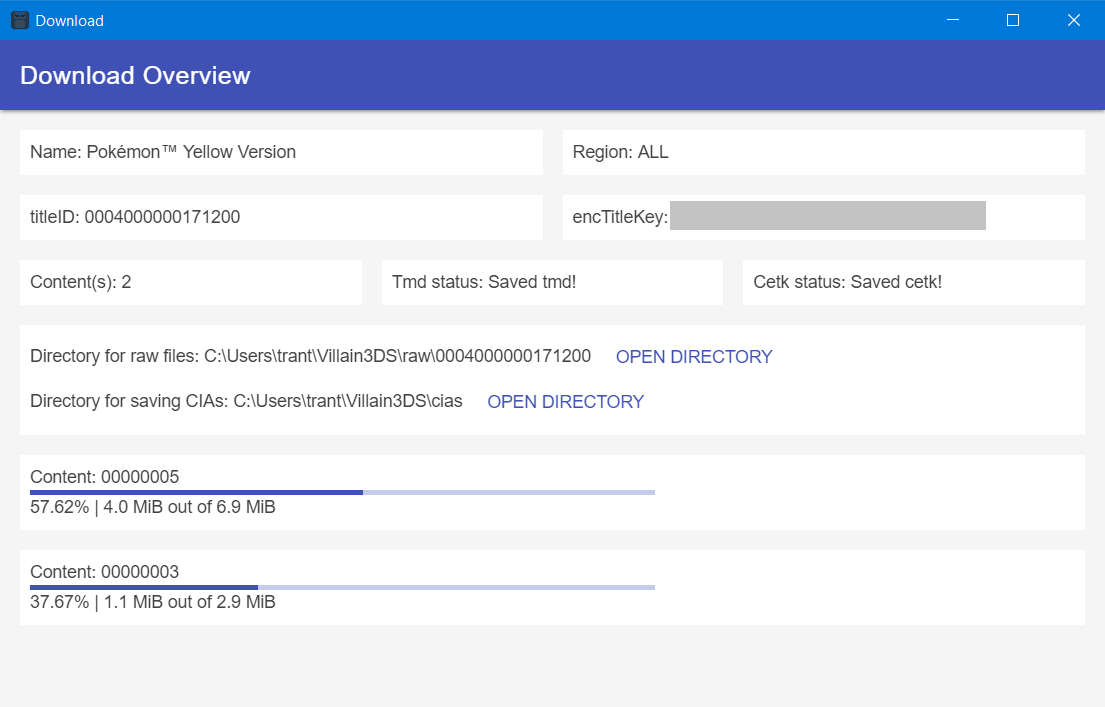Click the Tmd status: Saved tmd! text
This screenshot has height=707, width=1105.
pos(484,282)
